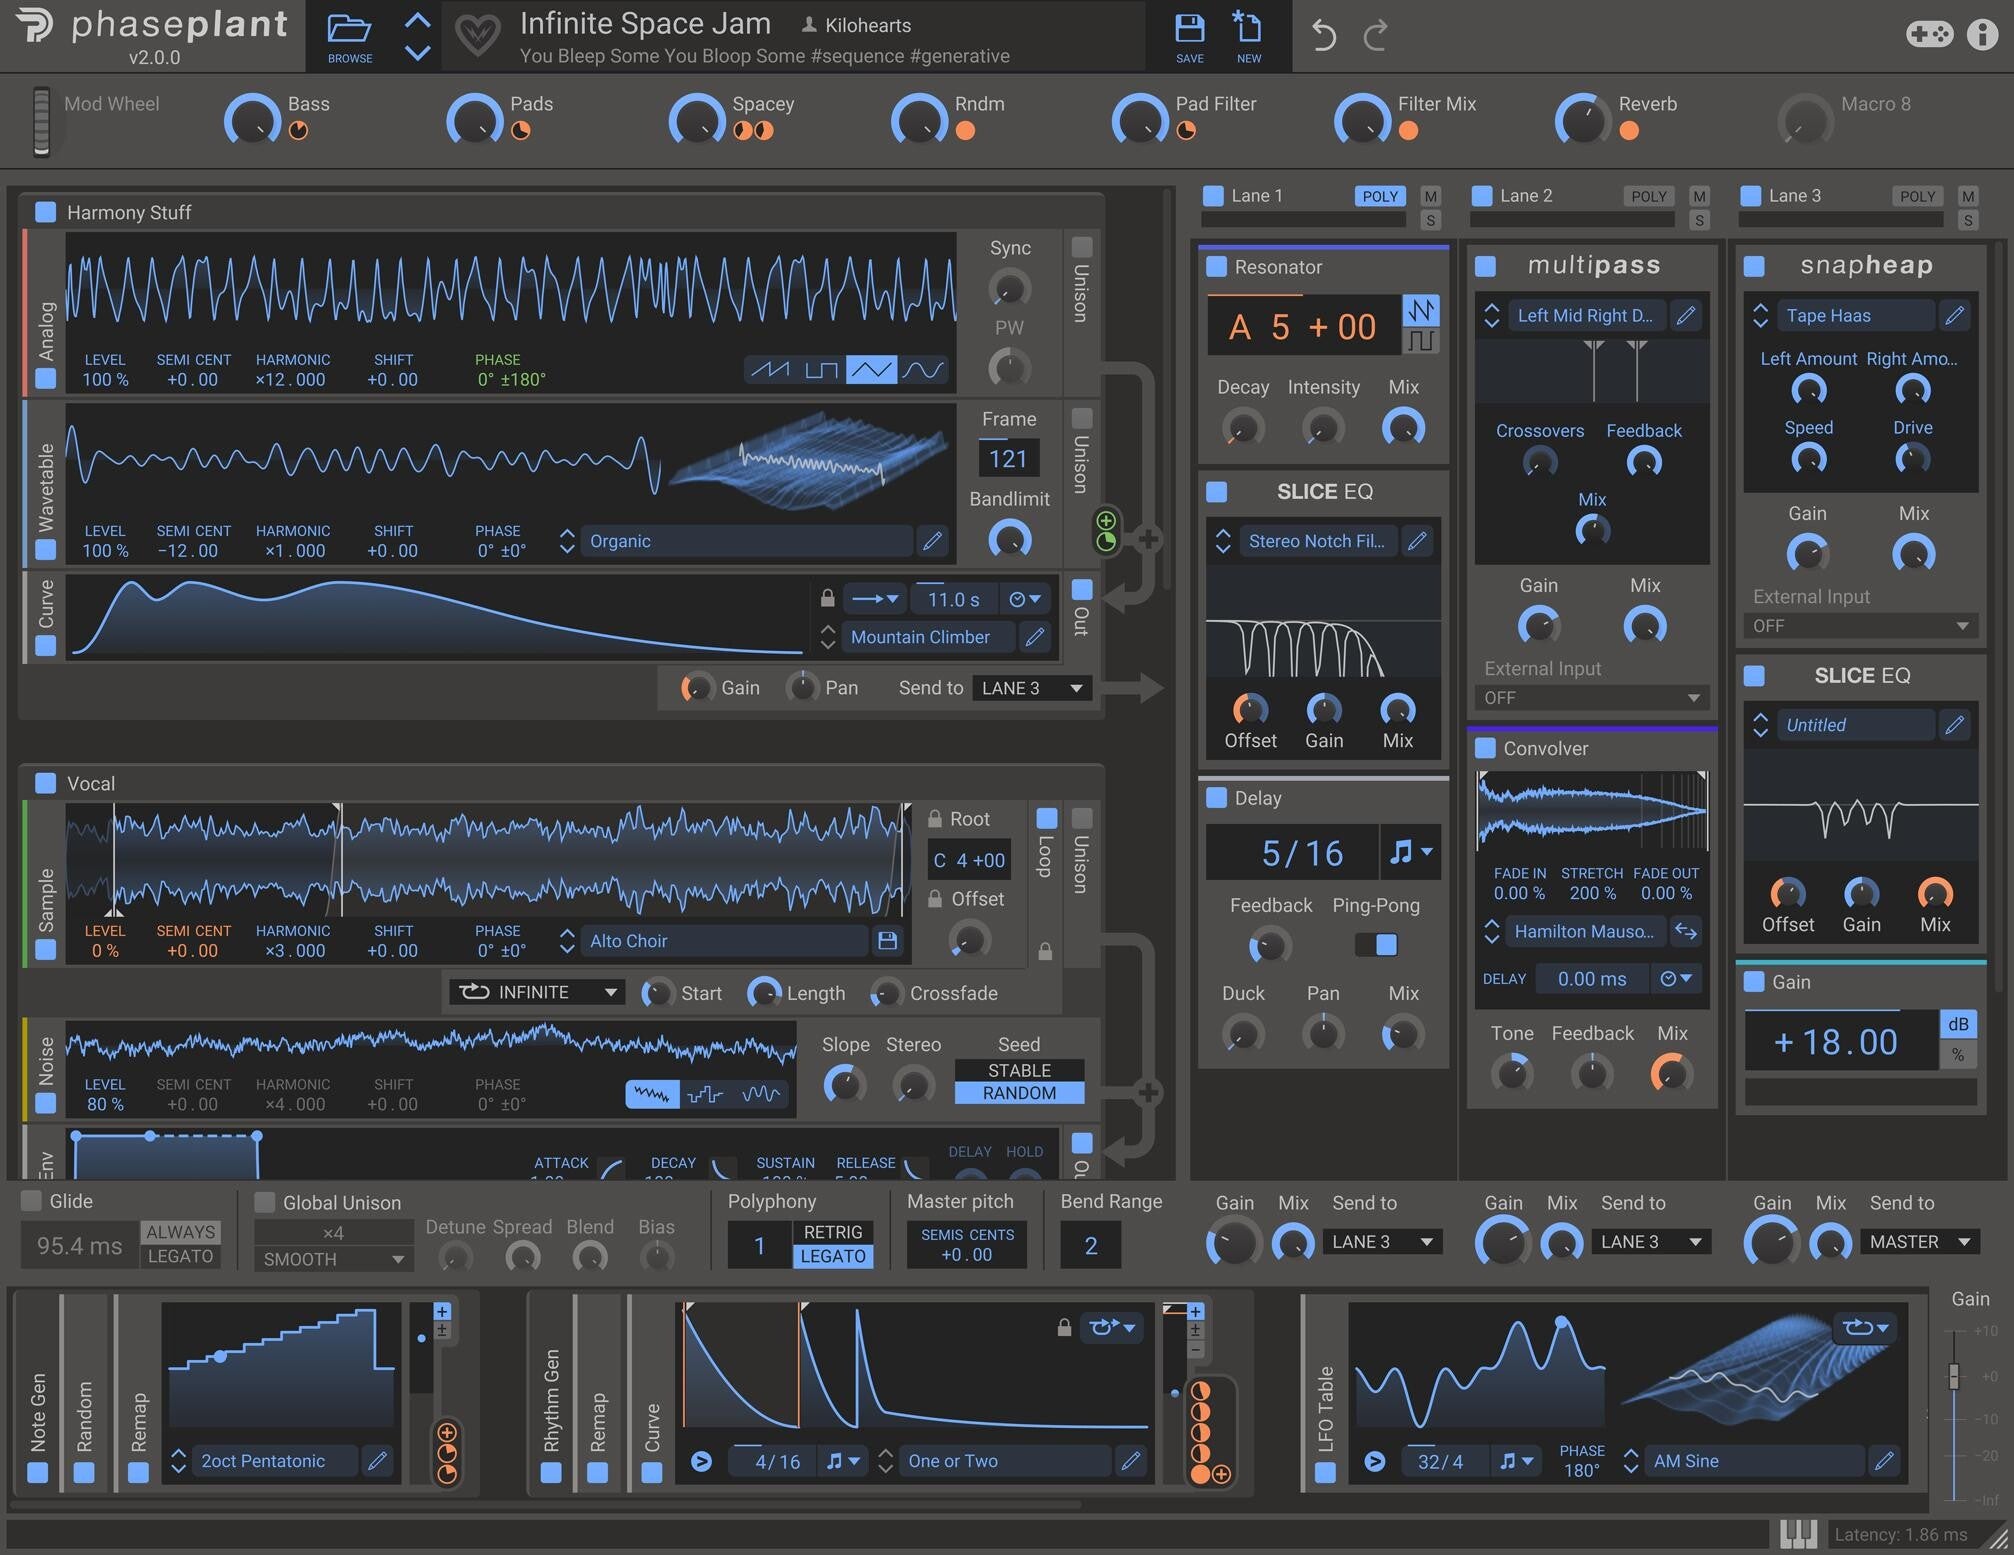This screenshot has height=1555, width=2014.
Task: Disable the Resonator module checkbox
Action: [x=1216, y=266]
